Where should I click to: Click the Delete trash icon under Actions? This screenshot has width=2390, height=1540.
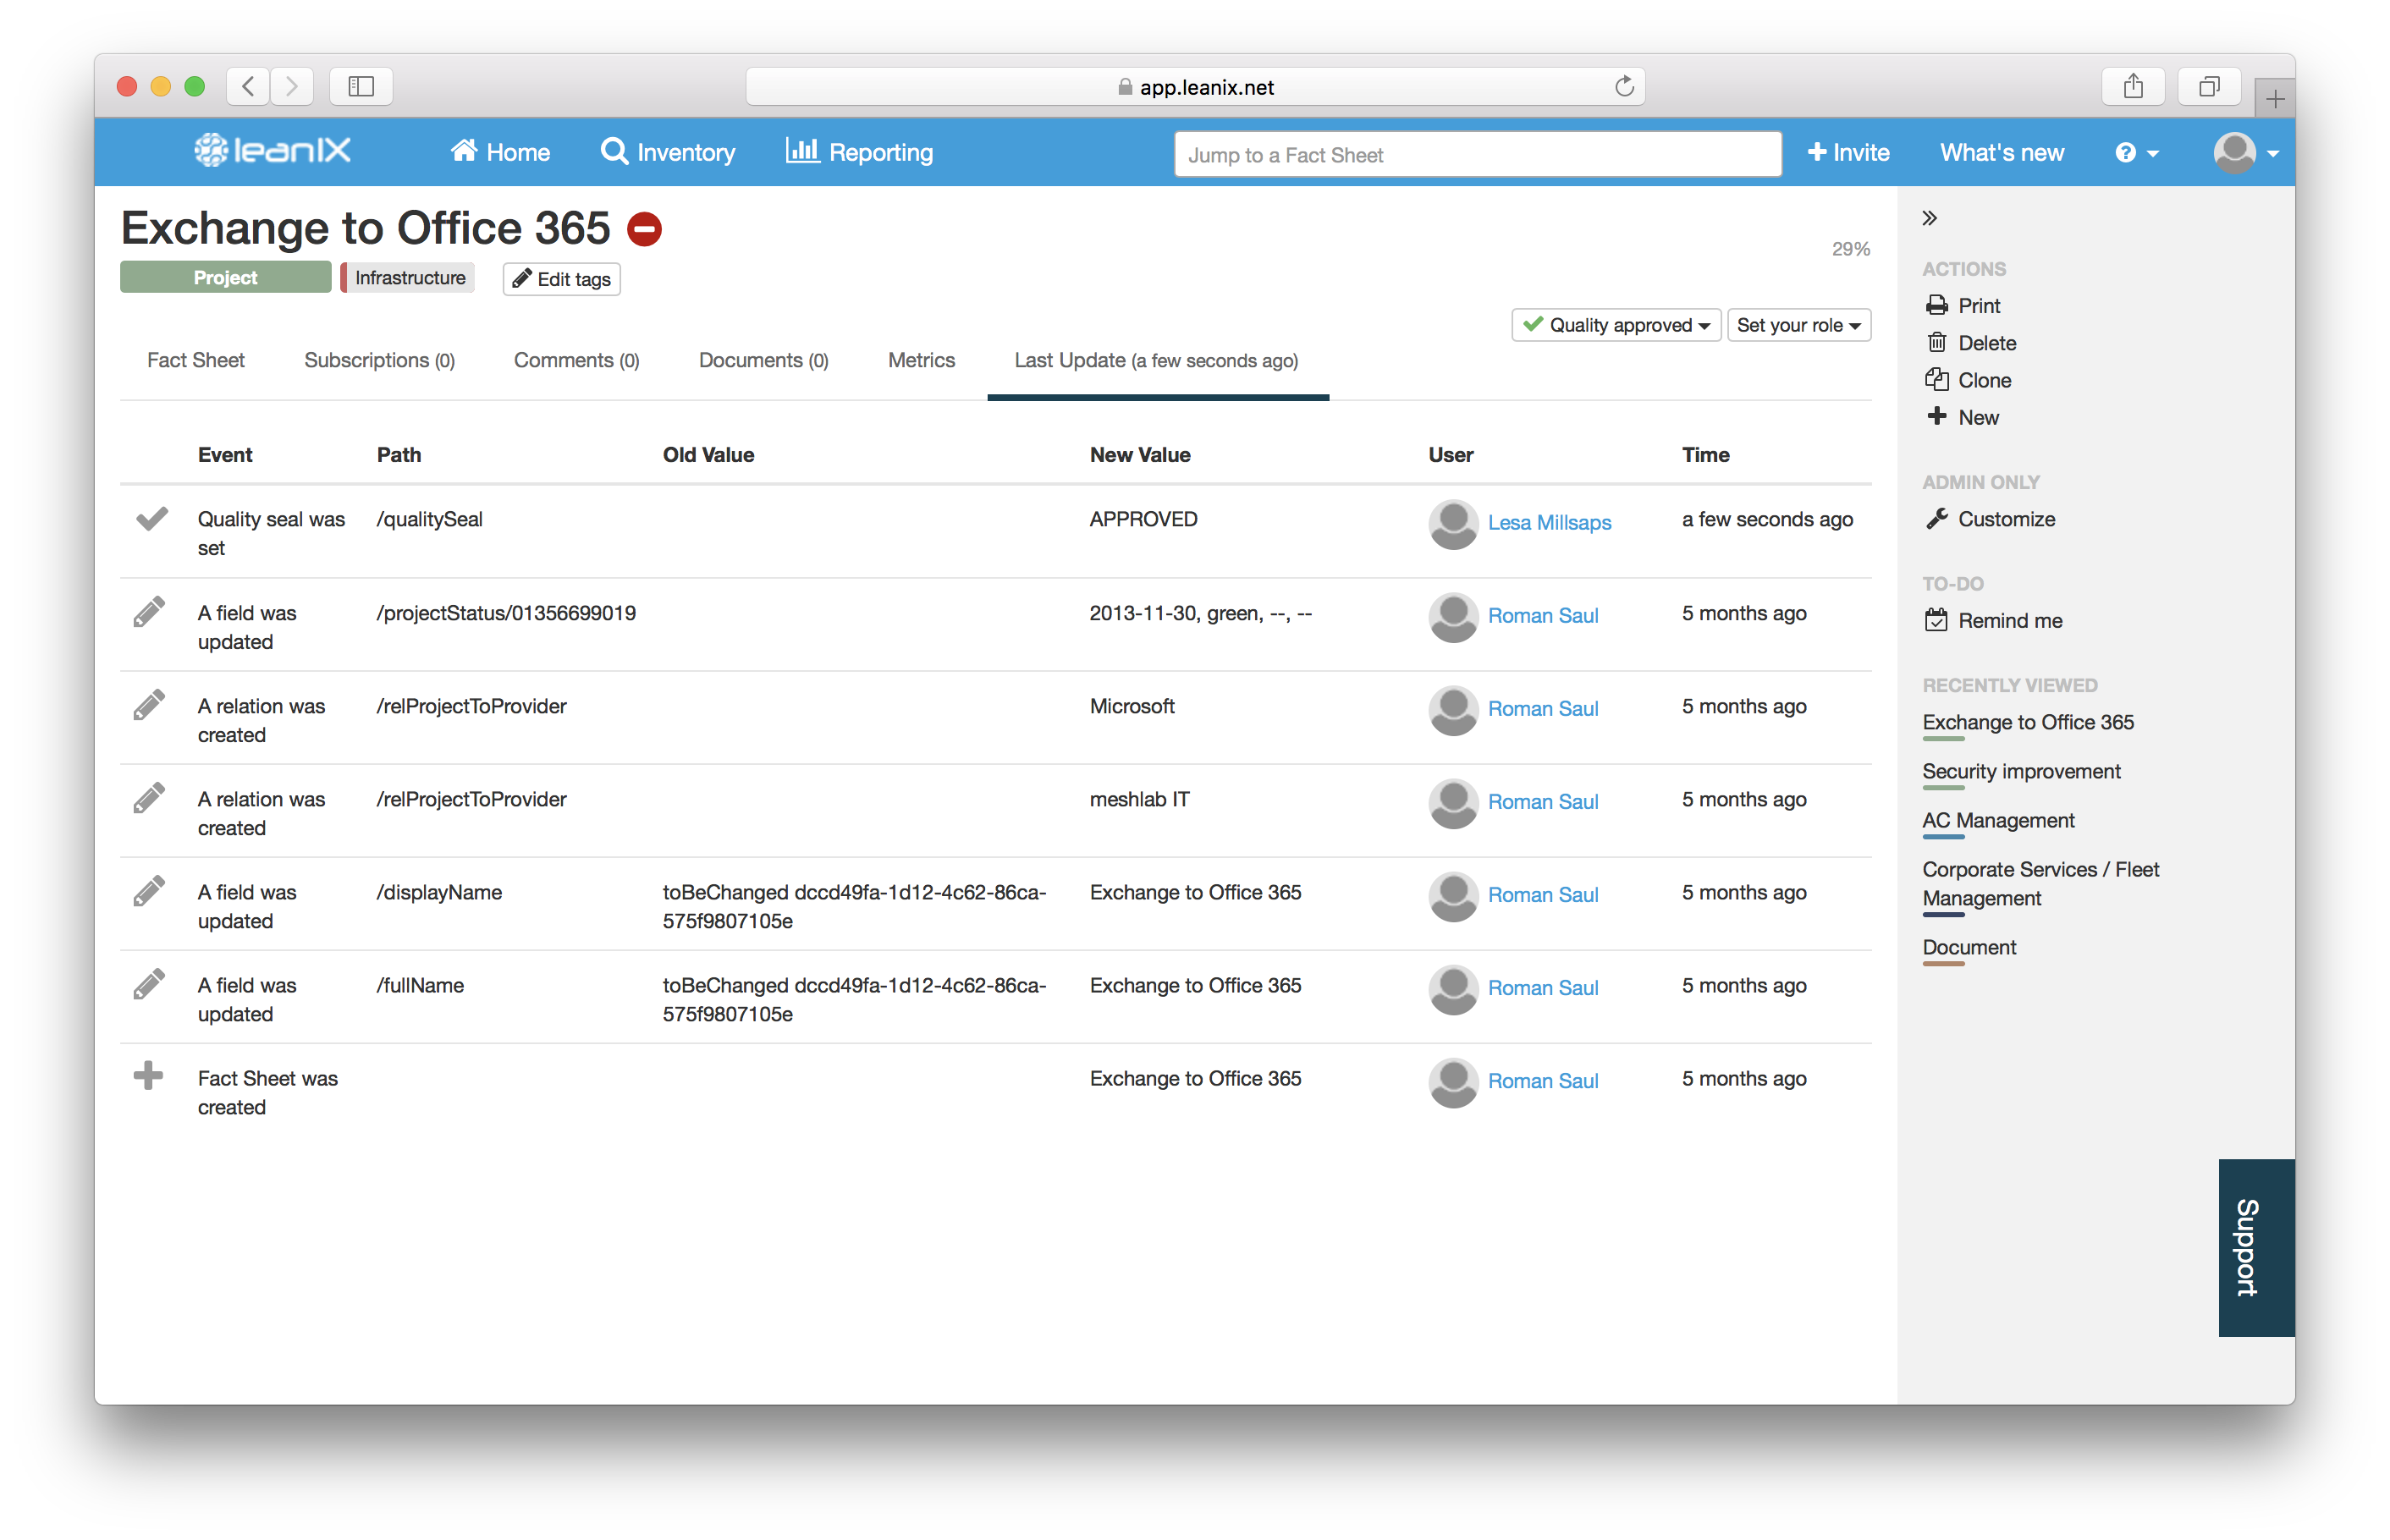(x=1939, y=342)
